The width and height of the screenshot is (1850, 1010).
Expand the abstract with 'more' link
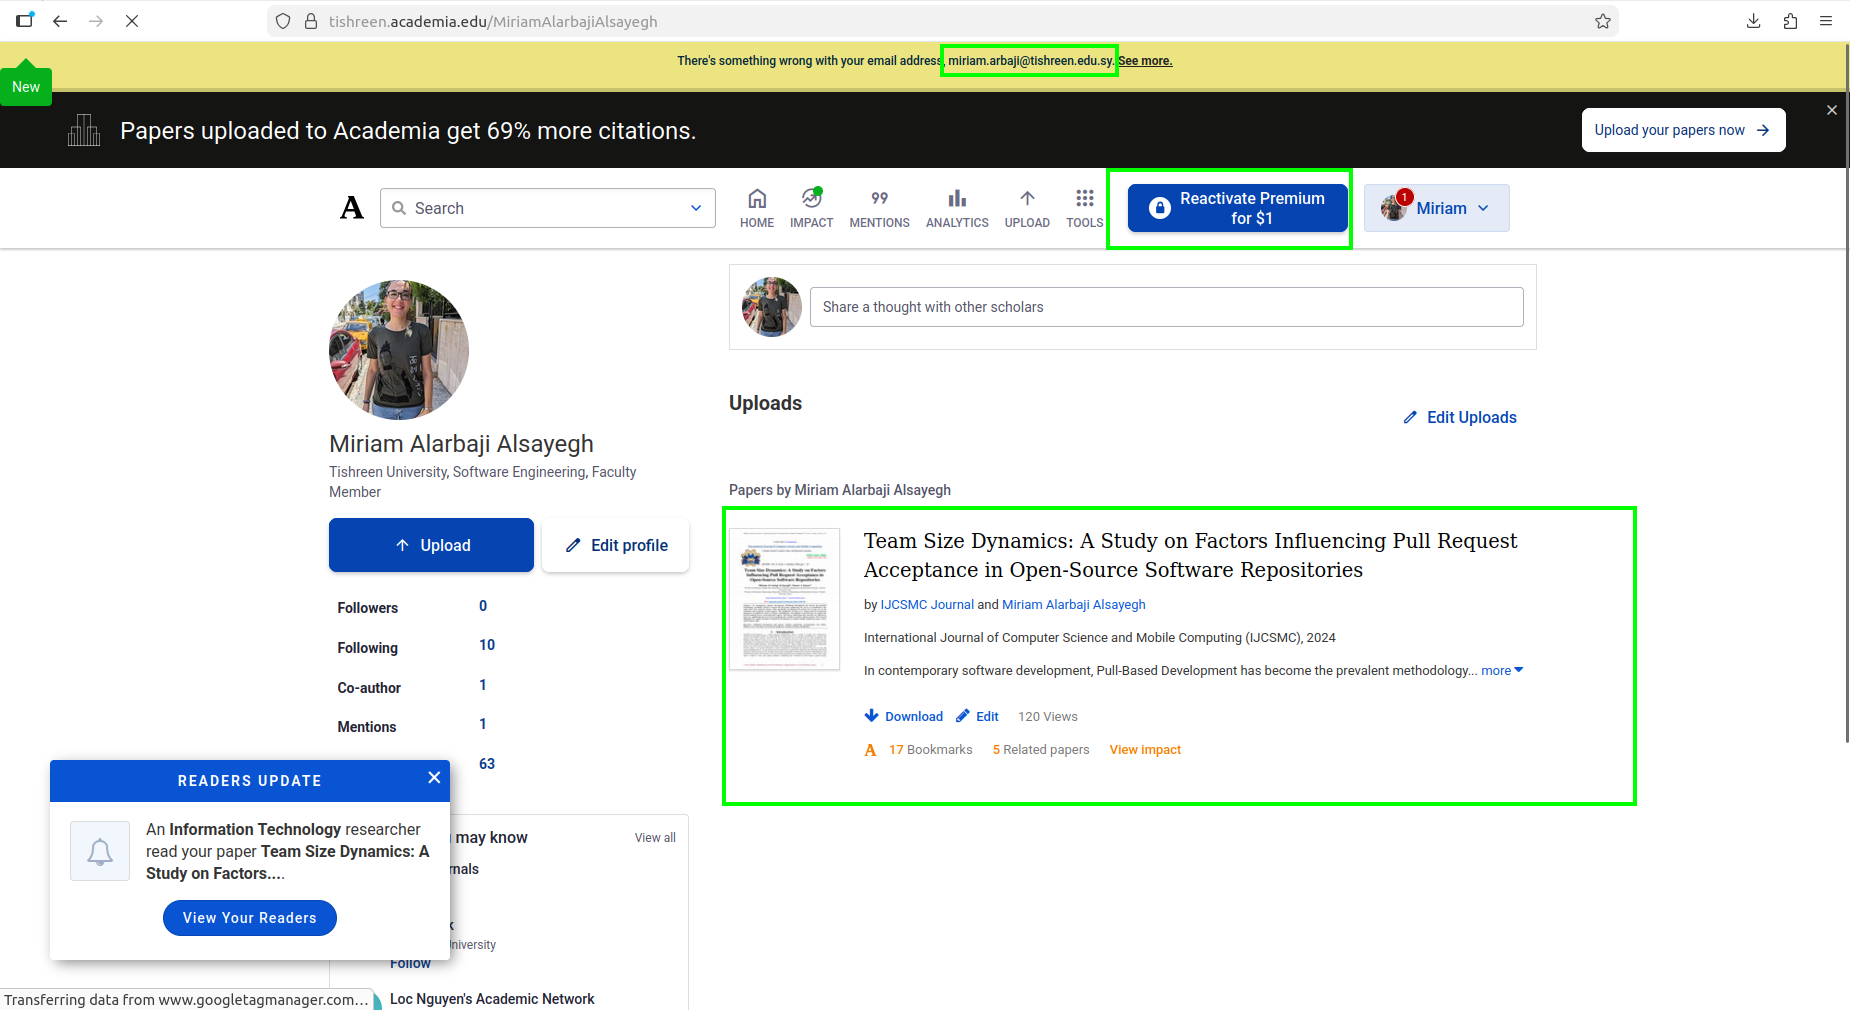(x=1501, y=671)
